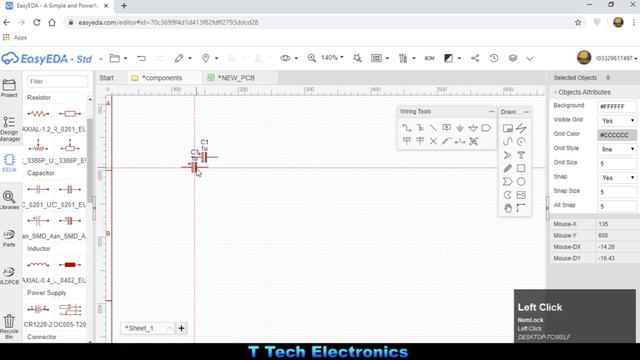Place the No Connect flag
This screenshot has height=360, width=640.
(433, 141)
